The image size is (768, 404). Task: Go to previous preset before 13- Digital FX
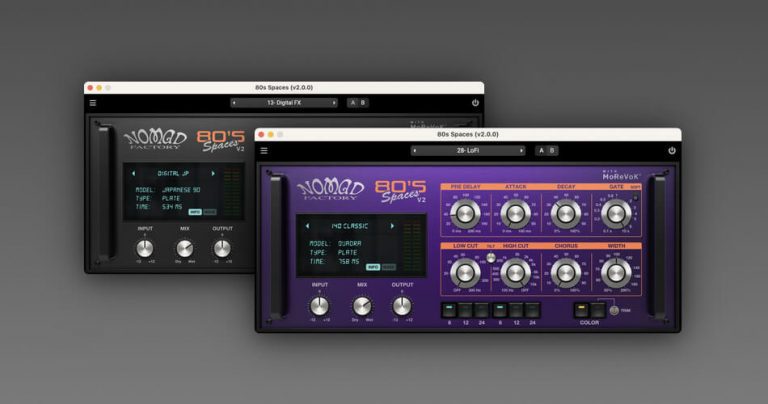click(234, 103)
